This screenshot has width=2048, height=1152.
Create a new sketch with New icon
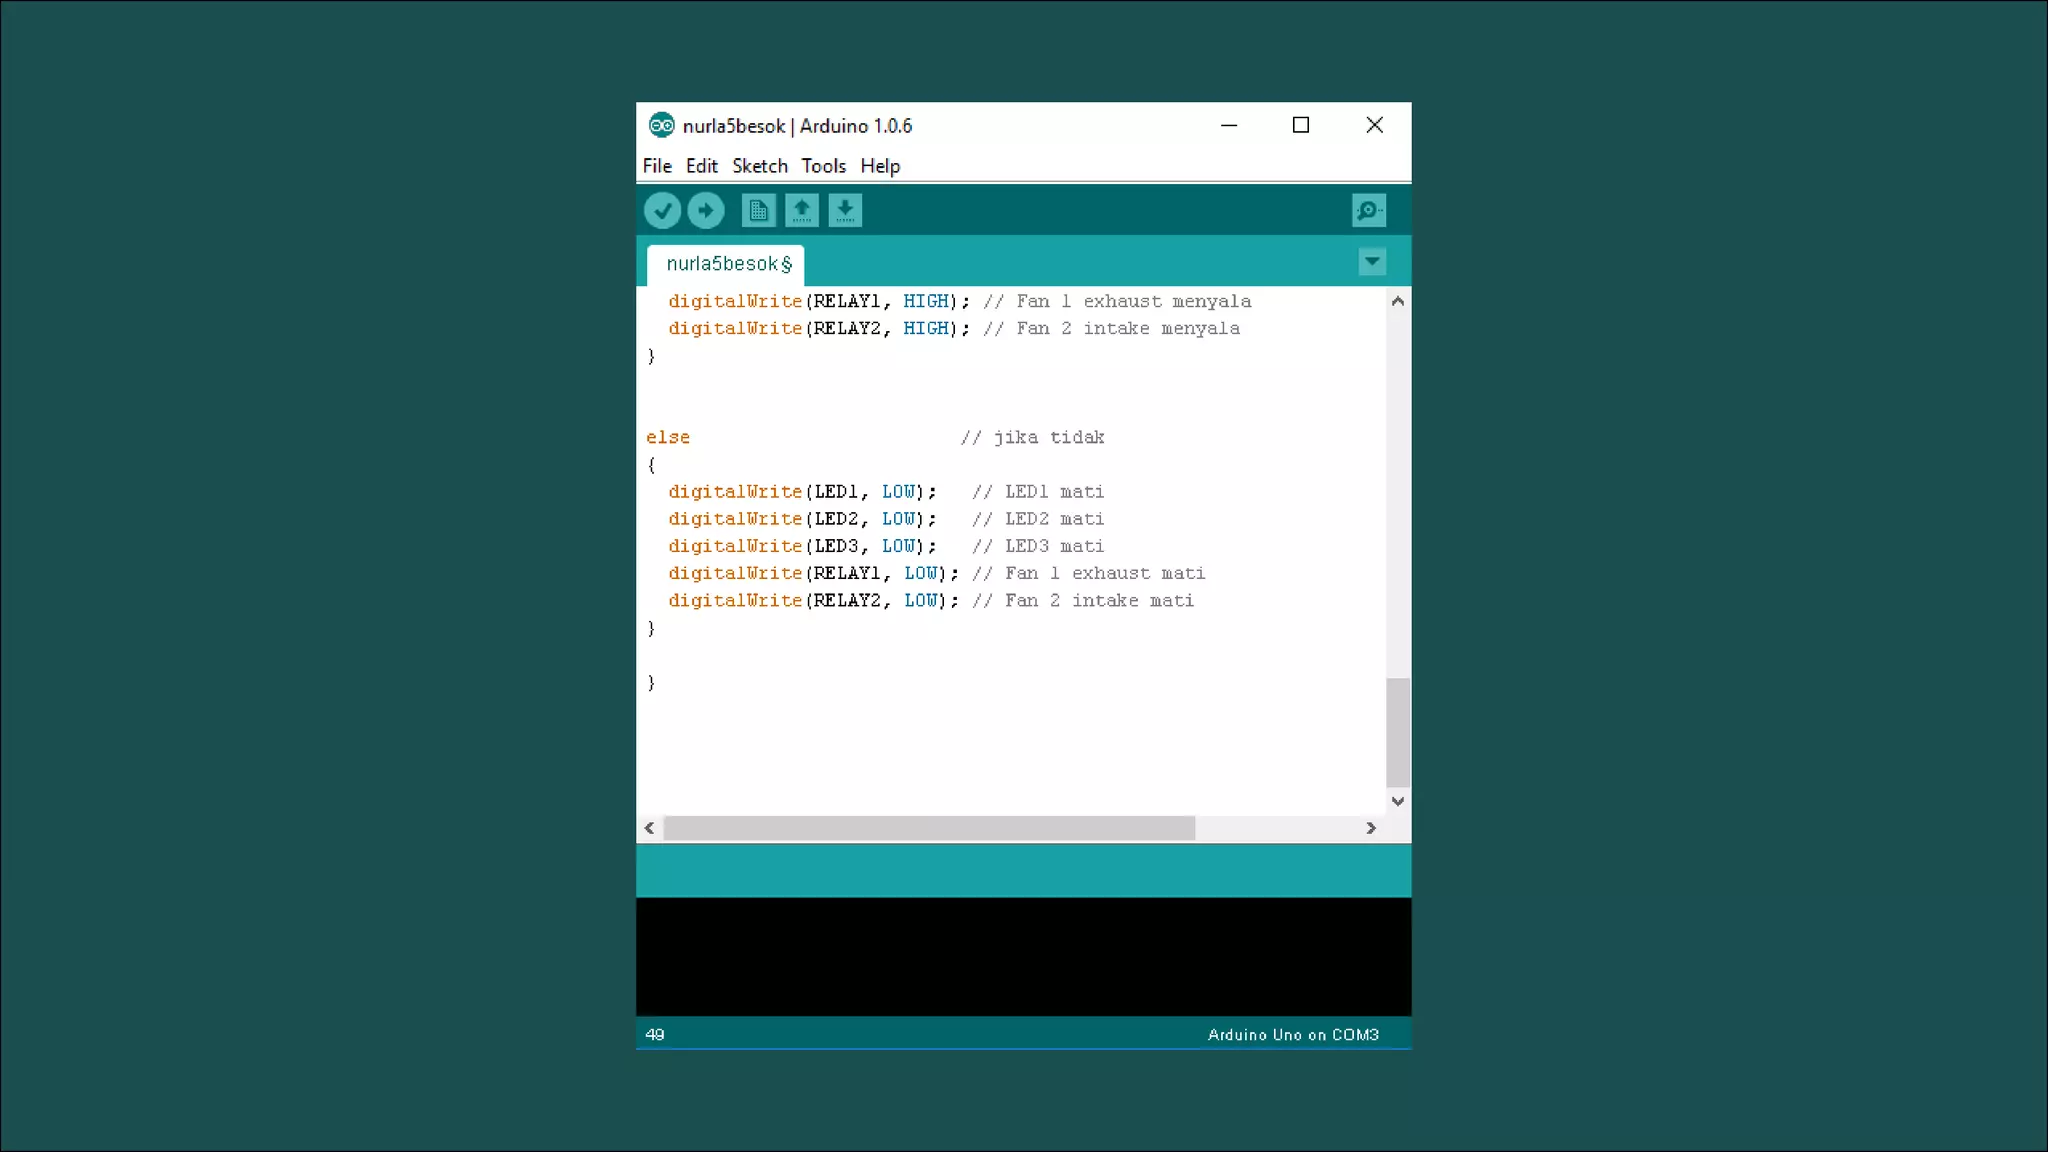(758, 210)
